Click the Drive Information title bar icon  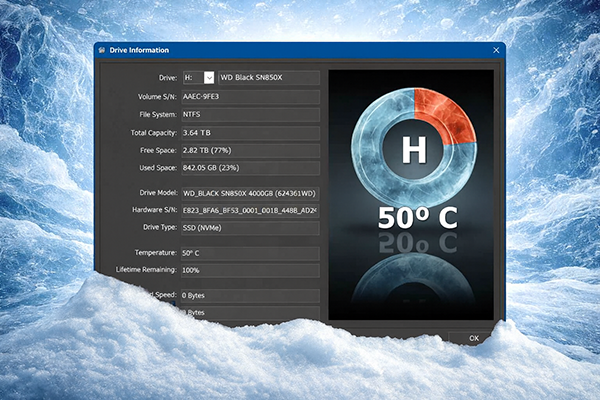pos(103,50)
